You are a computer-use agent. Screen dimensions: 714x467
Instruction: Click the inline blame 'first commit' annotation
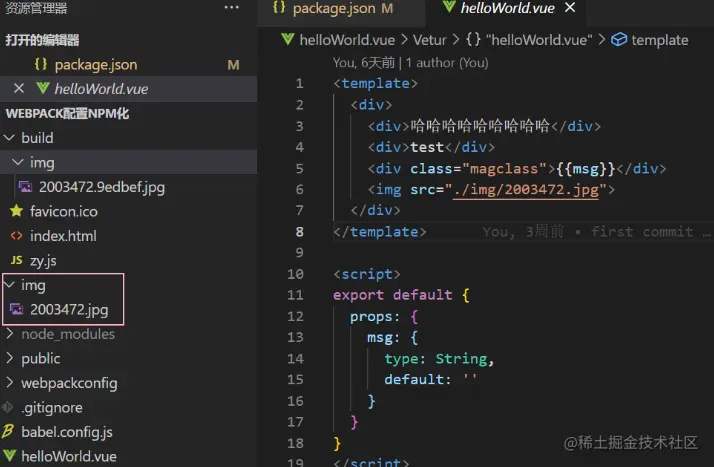coord(642,232)
